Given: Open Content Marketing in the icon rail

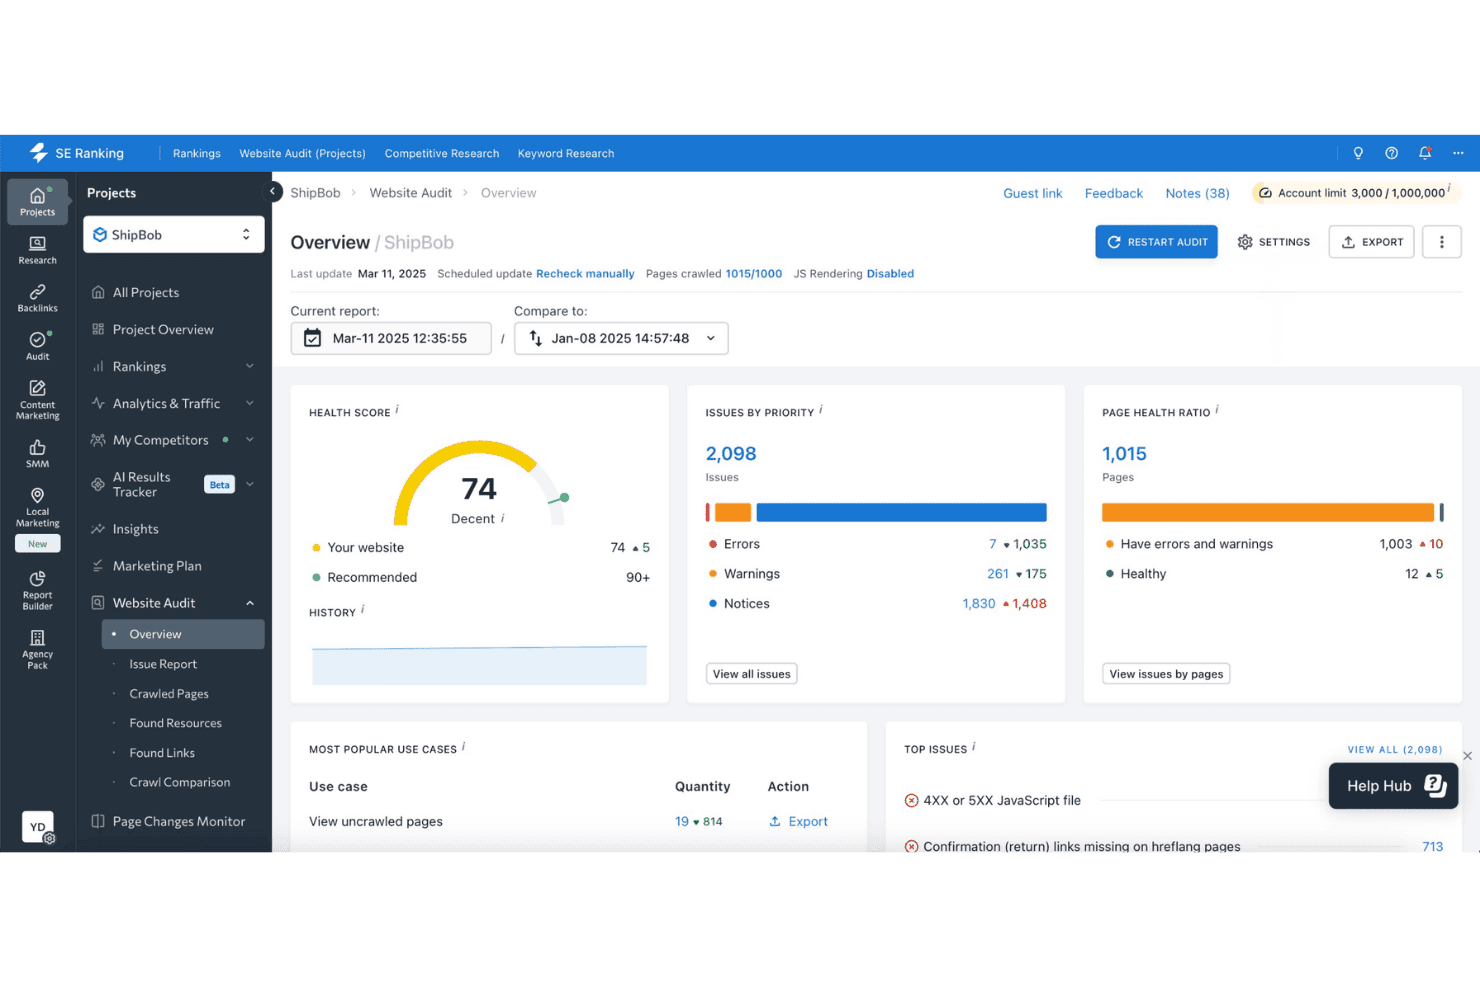Looking at the screenshot, I should point(37,399).
